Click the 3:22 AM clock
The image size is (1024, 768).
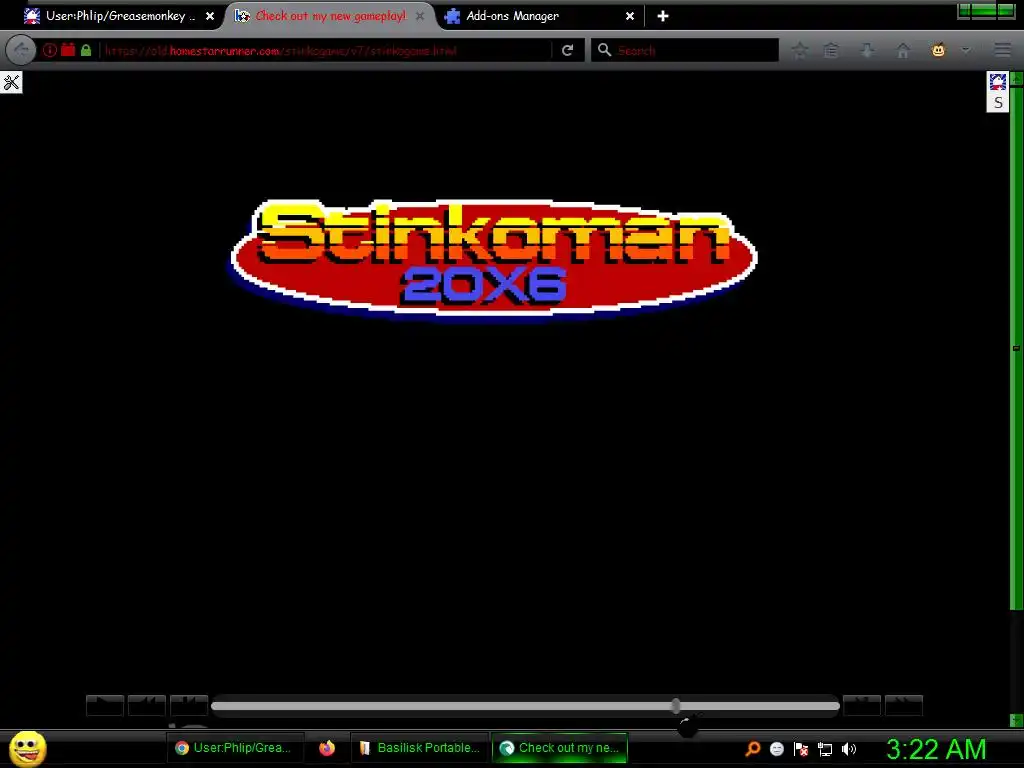tap(936, 749)
